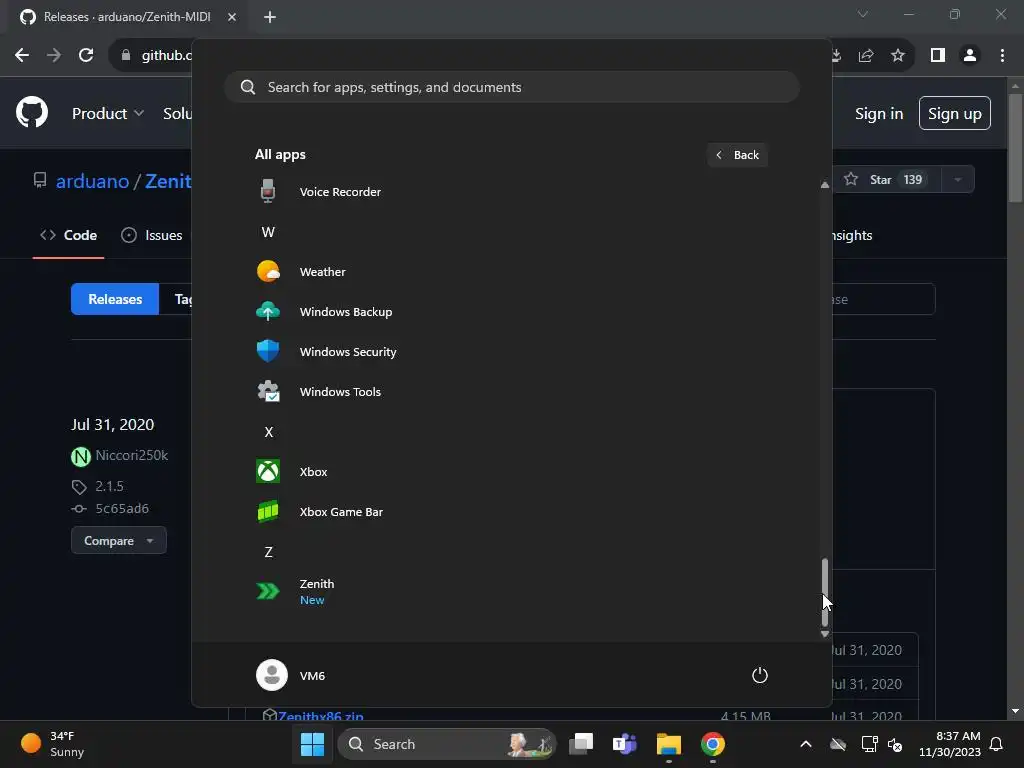Open the weather widget showing 34°F Sunny
Viewport: 1024px width, 768px height.
[54, 744]
